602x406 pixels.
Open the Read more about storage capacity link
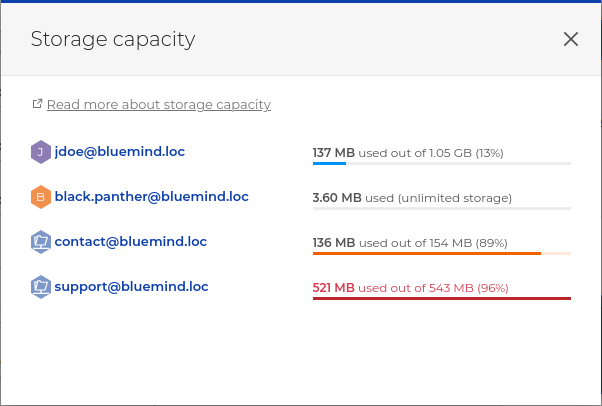(159, 104)
